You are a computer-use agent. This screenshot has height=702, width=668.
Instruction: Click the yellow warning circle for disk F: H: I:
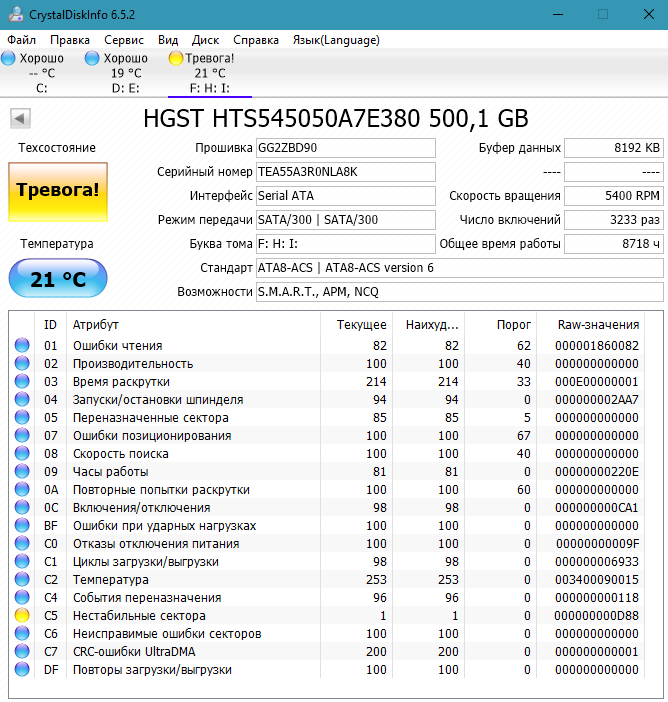[x=176, y=58]
